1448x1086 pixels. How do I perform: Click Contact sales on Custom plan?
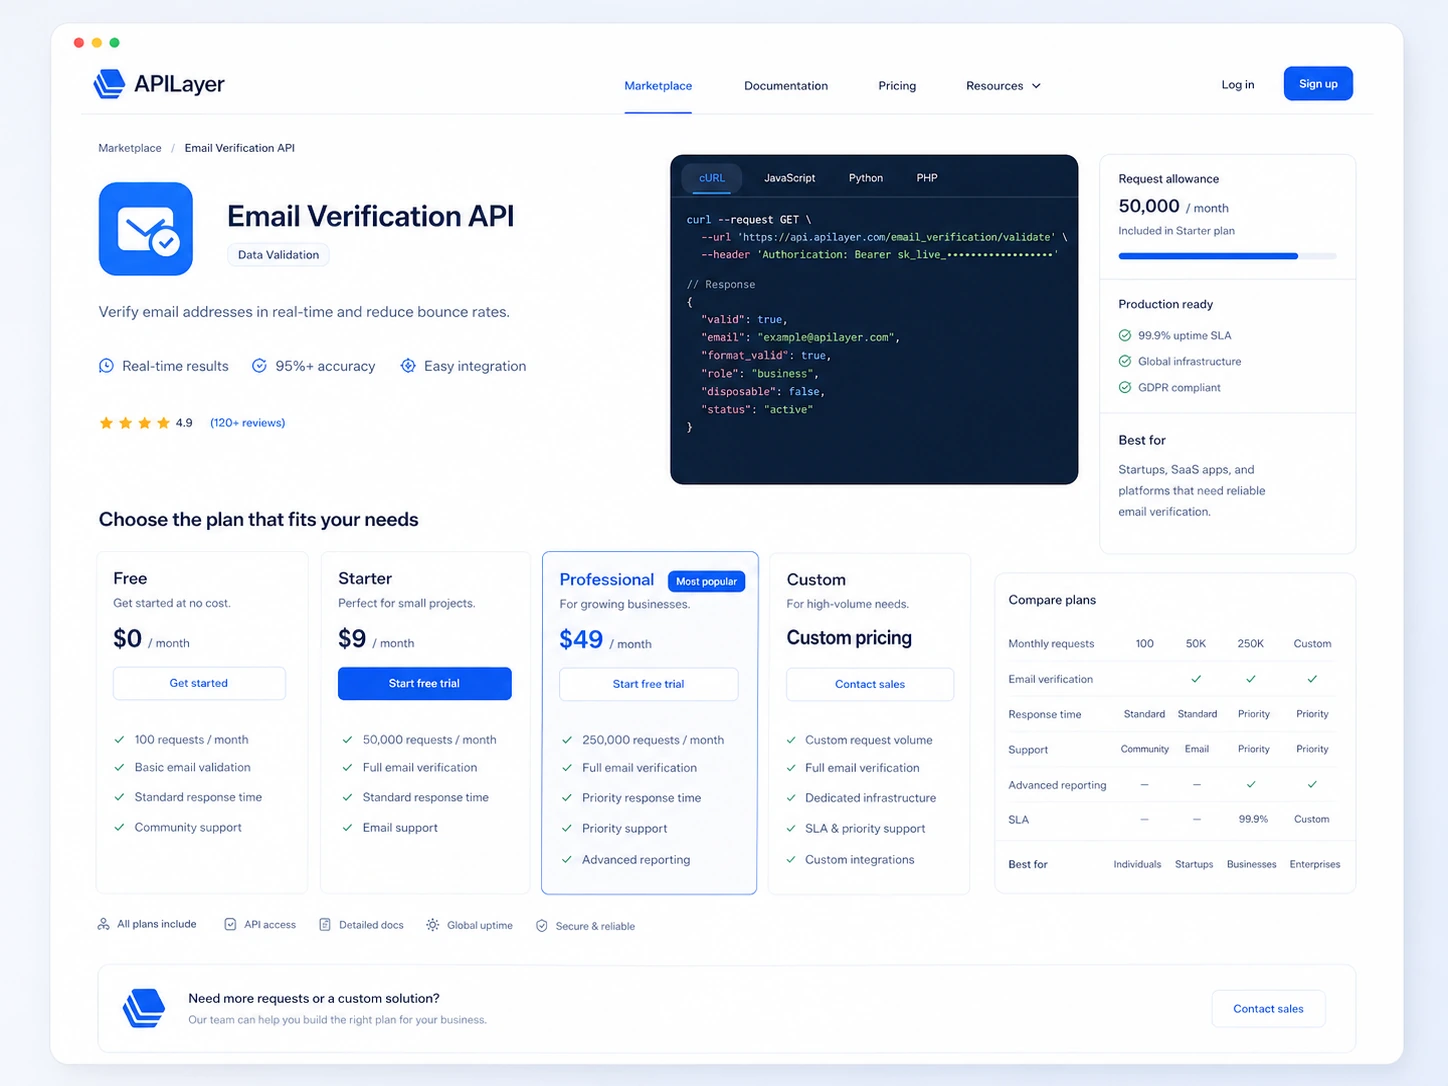870,684
